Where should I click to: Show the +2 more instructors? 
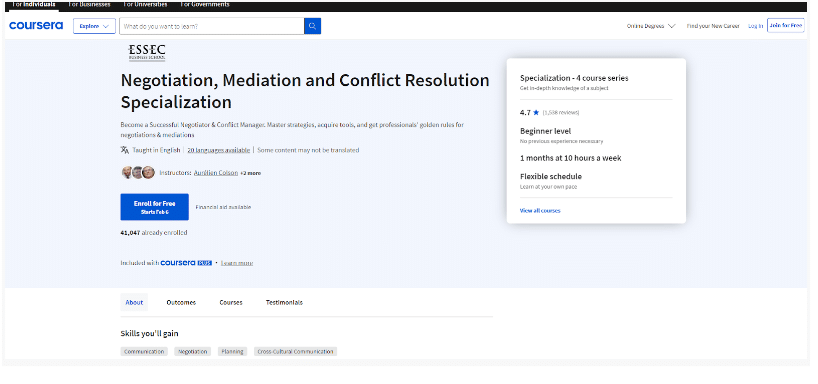click(x=250, y=173)
